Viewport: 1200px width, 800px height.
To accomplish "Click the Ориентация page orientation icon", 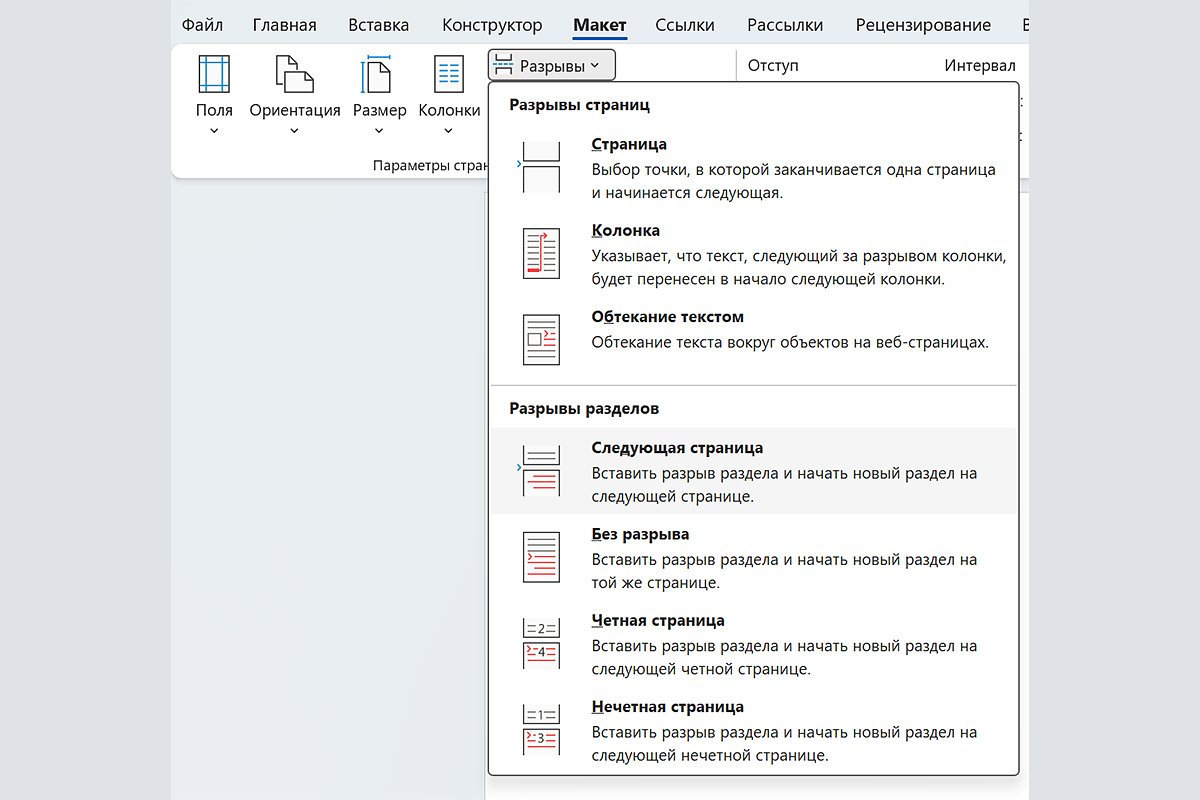I will (294, 75).
